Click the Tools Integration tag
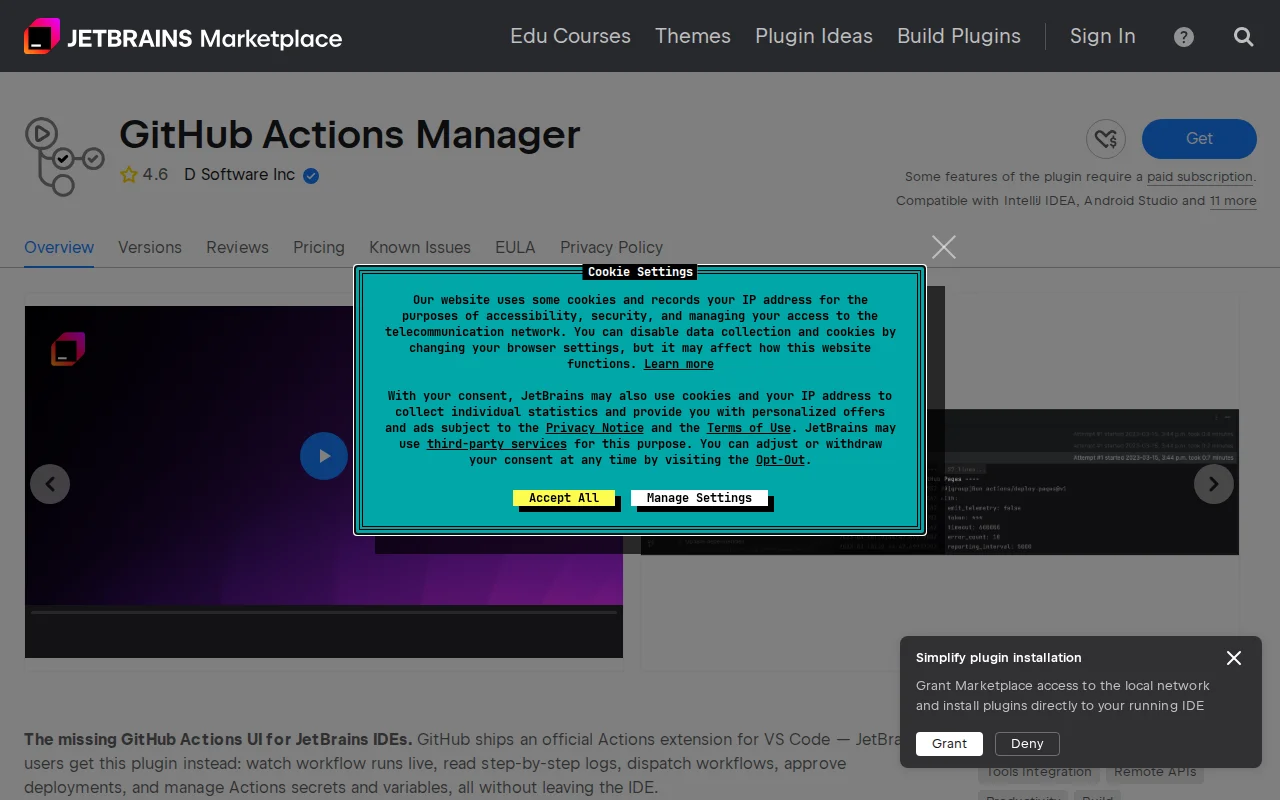Viewport: 1280px width, 800px height. click(1039, 772)
